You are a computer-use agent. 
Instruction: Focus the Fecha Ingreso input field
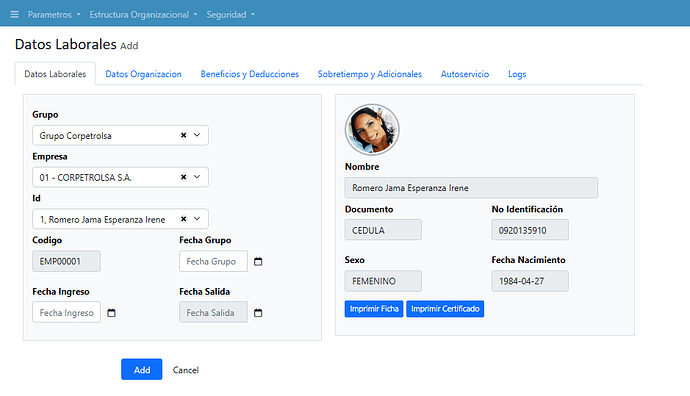click(66, 312)
